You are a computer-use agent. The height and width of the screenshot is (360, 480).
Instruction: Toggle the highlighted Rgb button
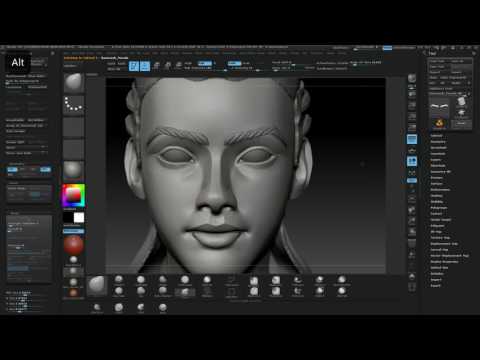point(205,63)
